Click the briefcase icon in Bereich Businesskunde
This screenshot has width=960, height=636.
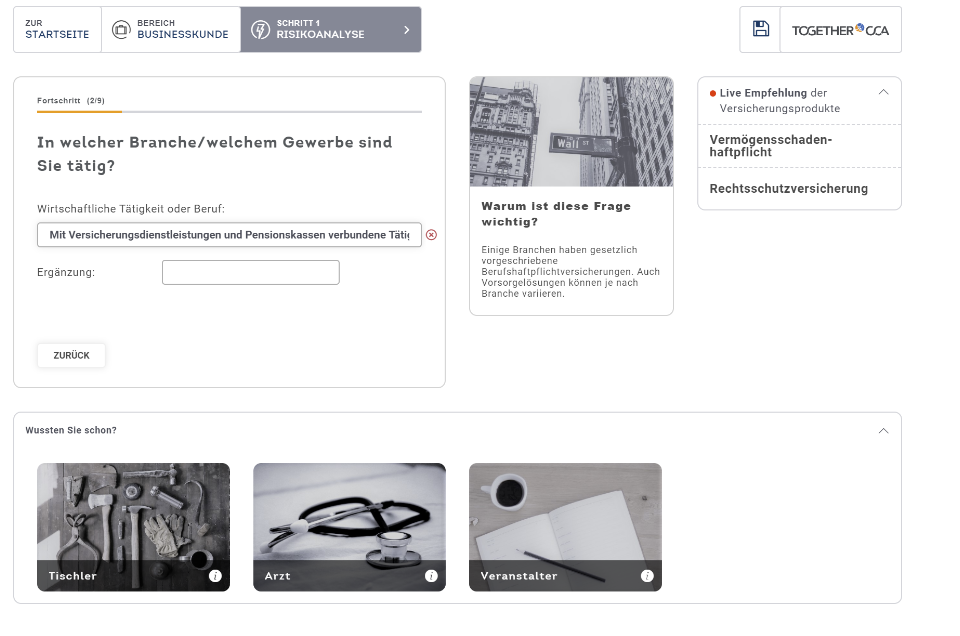(121, 30)
